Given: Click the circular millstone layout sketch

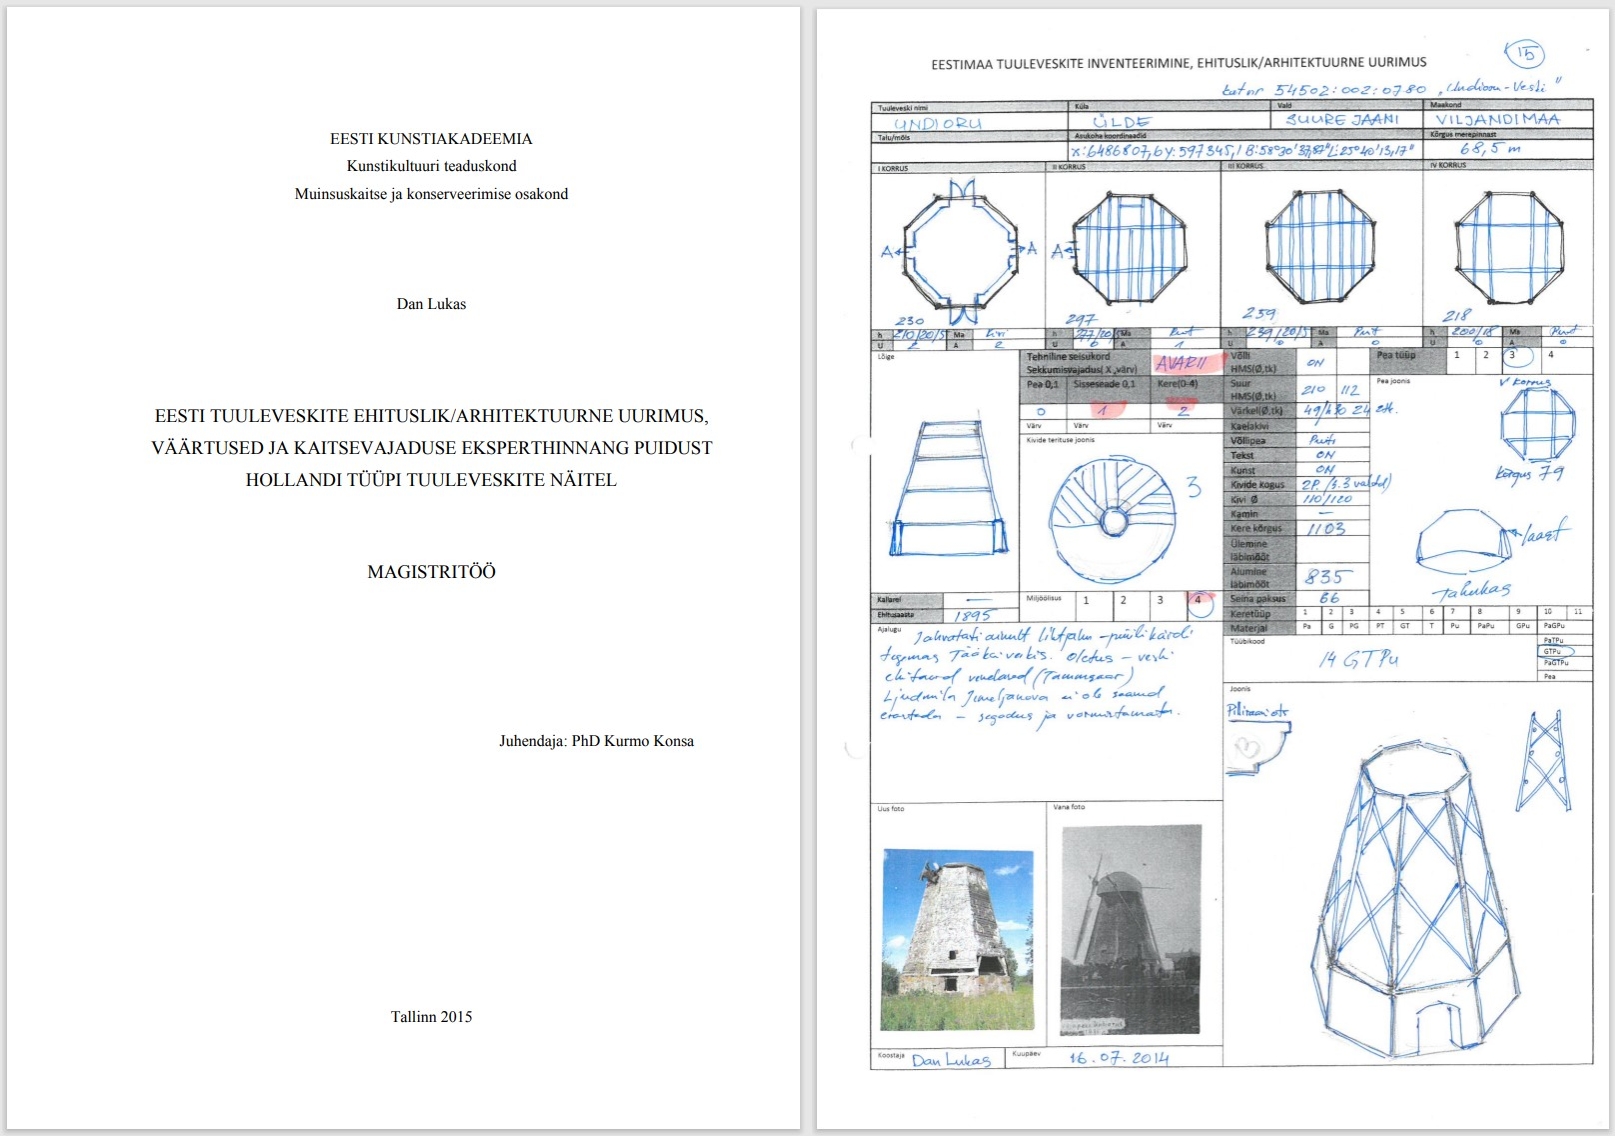Looking at the screenshot, I should click(1112, 520).
